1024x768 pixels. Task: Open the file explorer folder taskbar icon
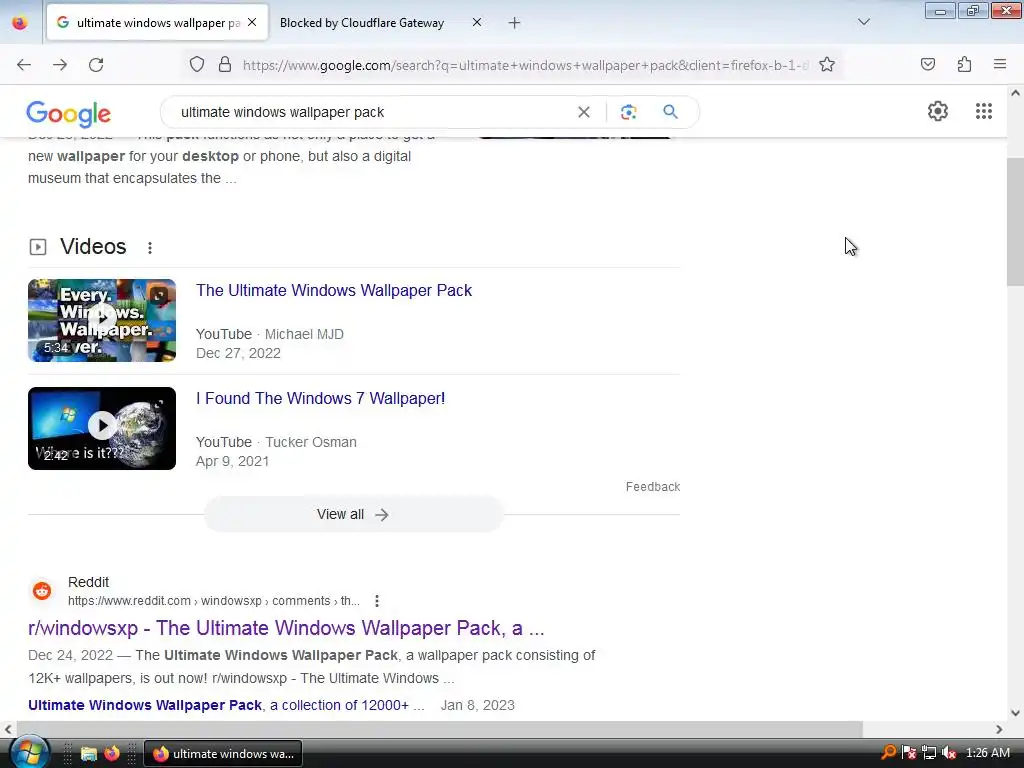(x=88, y=754)
